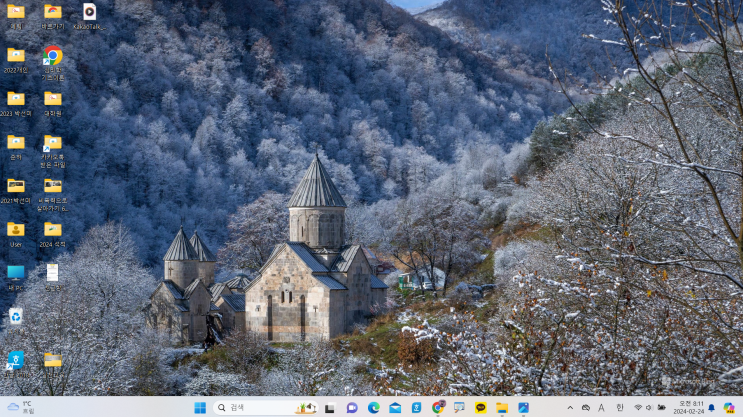Open the User folder
743x417 pixels.
click(16, 235)
